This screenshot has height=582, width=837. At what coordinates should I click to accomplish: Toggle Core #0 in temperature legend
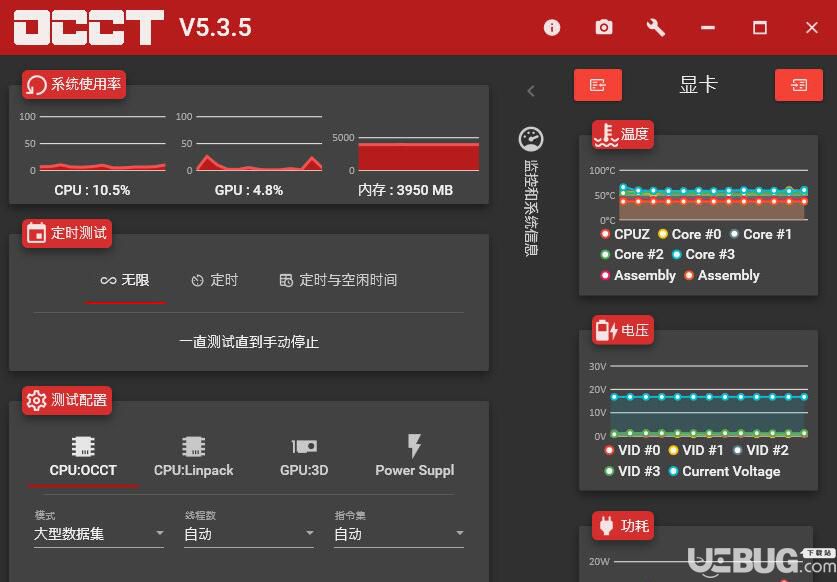click(690, 234)
